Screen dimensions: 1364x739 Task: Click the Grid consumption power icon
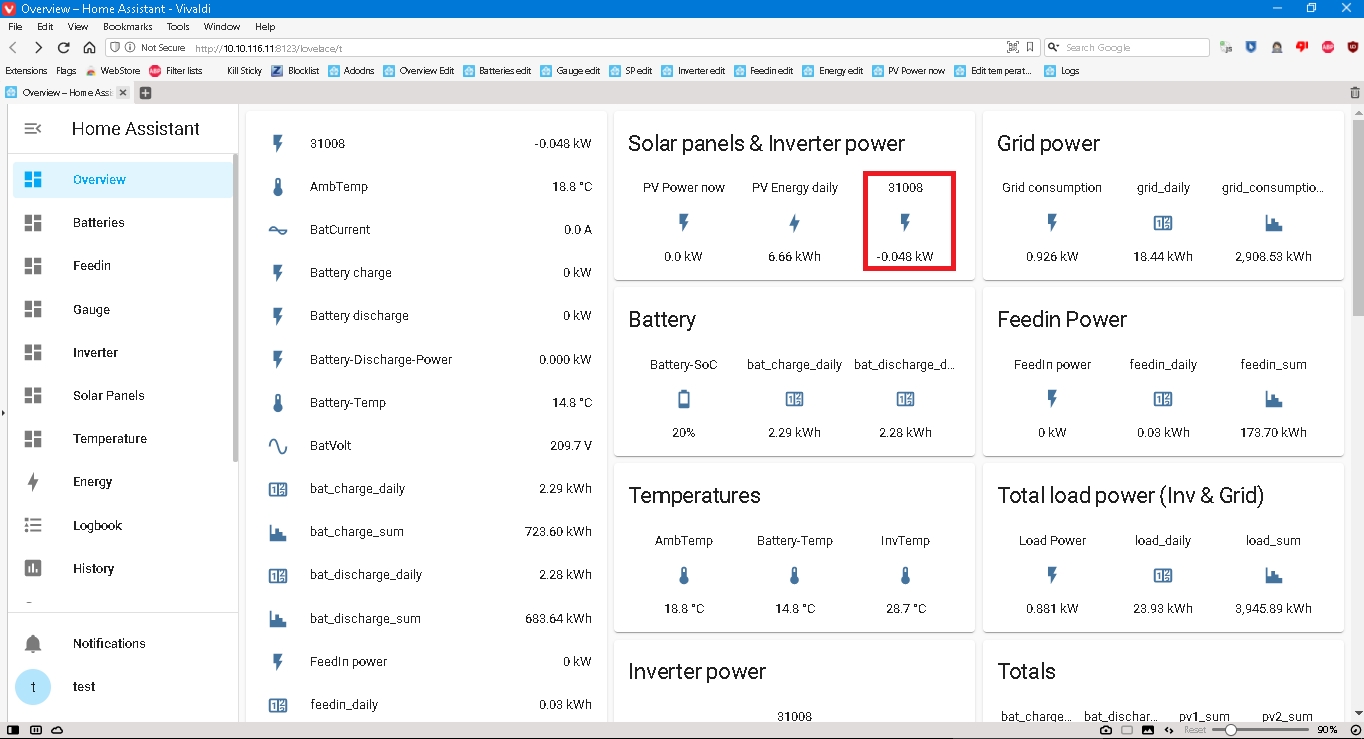click(1052, 223)
